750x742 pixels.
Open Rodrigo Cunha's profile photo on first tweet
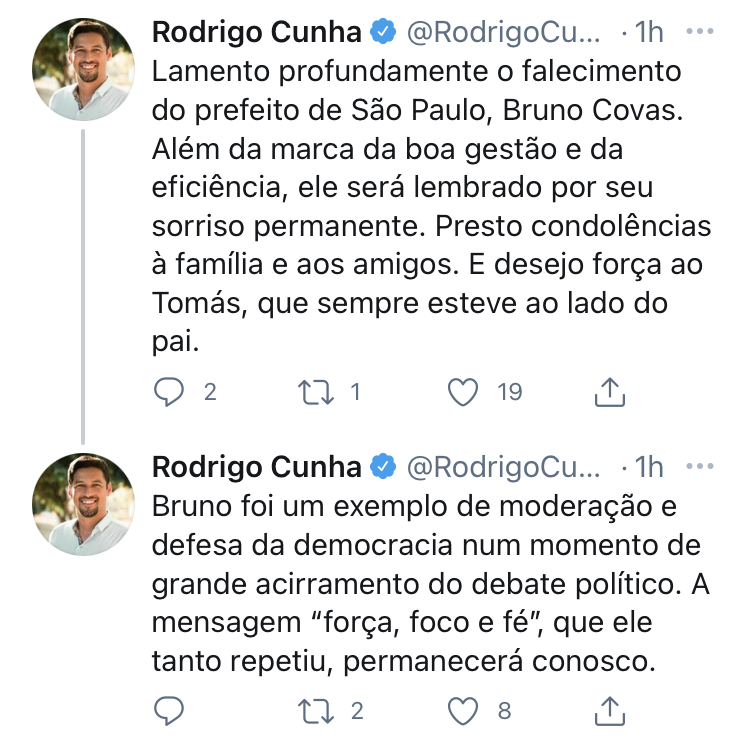83,69
